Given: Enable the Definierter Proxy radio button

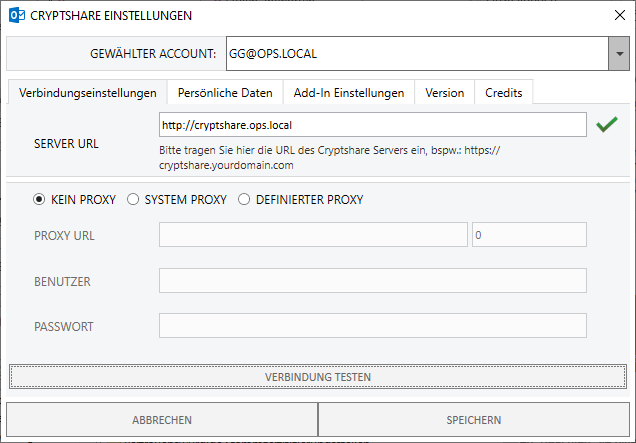Looking at the screenshot, I should tap(243, 199).
